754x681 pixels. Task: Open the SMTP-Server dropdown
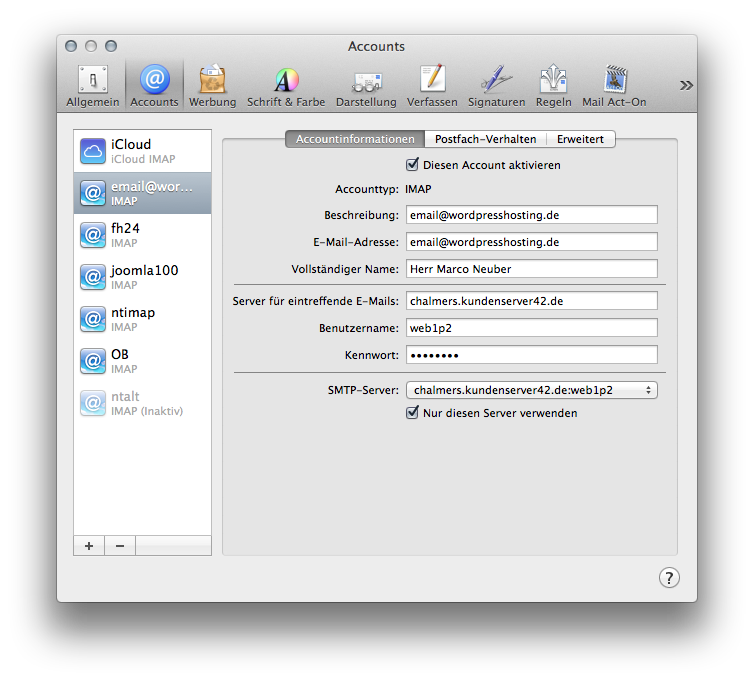[530, 390]
